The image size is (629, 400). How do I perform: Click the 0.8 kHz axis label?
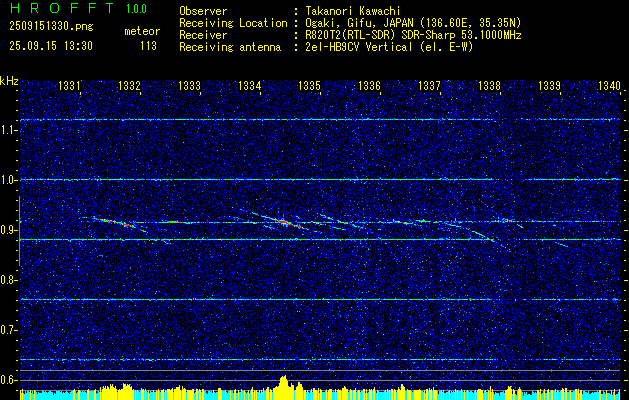click(x=7, y=280)
